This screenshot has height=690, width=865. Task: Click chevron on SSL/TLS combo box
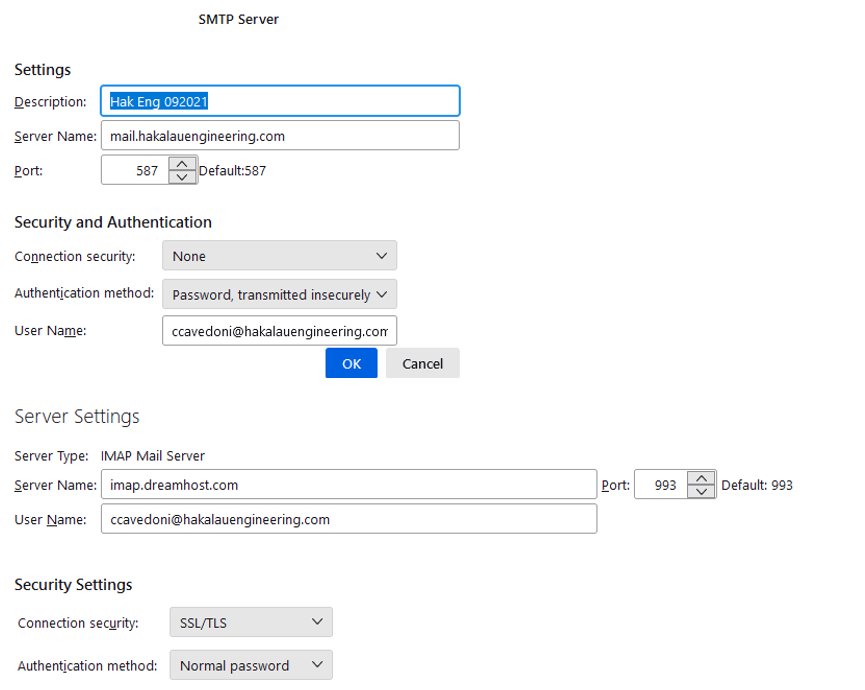click(x=317, y=623)
